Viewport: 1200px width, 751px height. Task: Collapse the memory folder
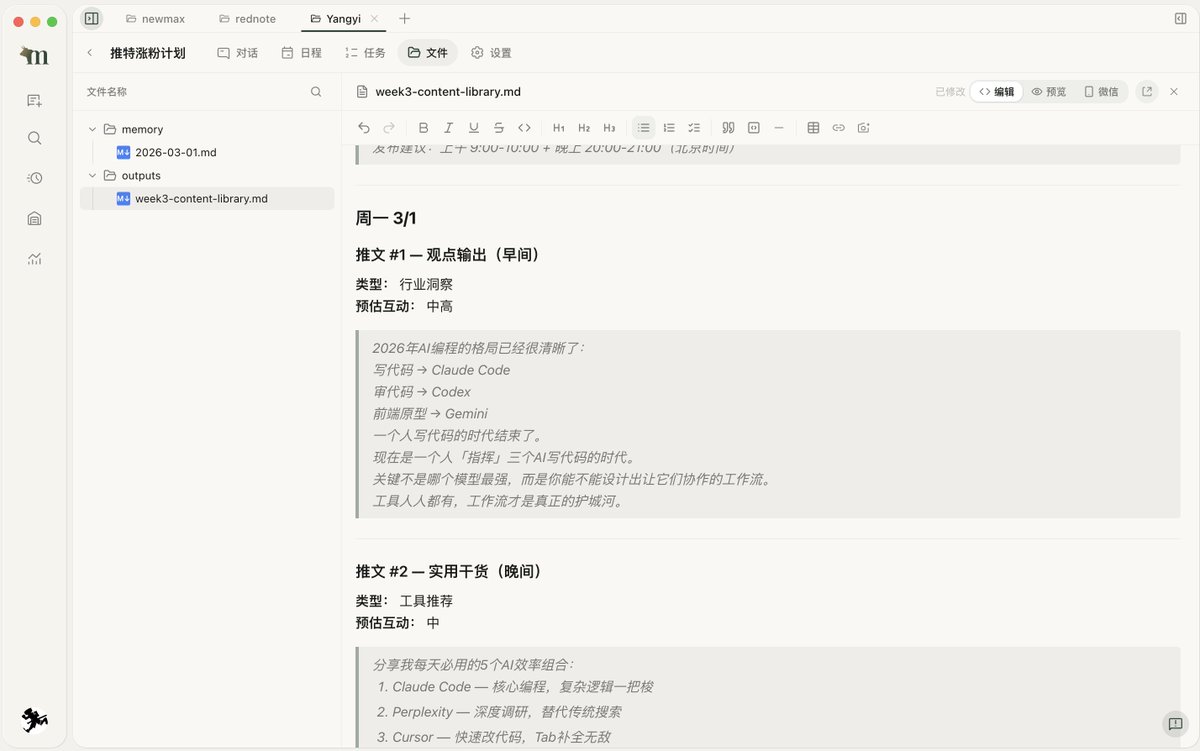pyautogui.click(x=93, y=129)
